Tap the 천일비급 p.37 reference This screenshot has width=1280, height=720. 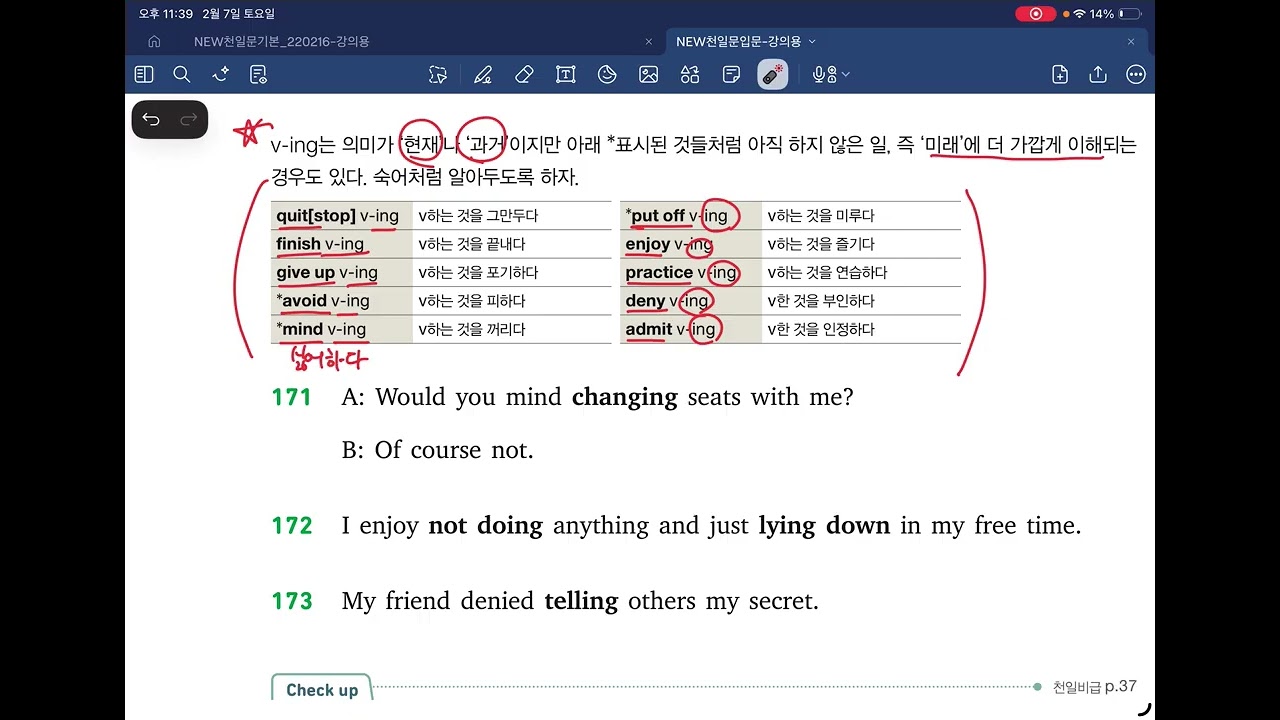tap(1094, 687)
